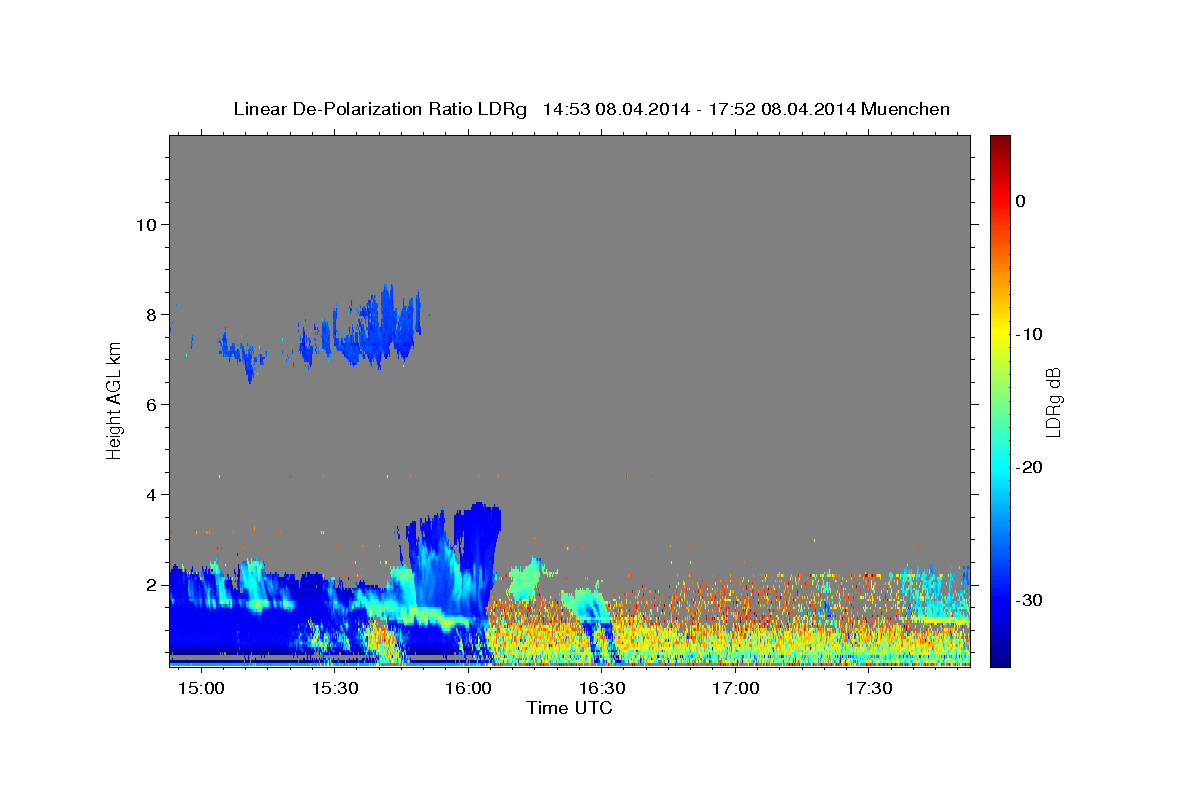Click the colorbar label -10
The height and width of the screenshot is (800, 1200).
(x=1029, y=334)
